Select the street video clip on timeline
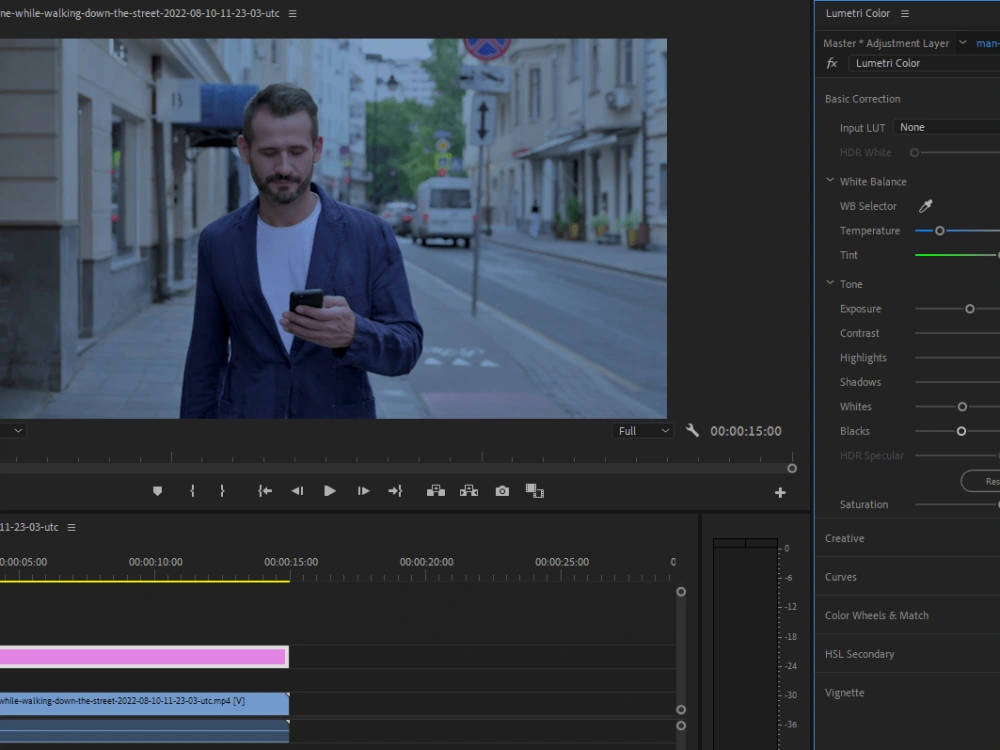Screen dimensions: 1000x750 click(144, 703)
